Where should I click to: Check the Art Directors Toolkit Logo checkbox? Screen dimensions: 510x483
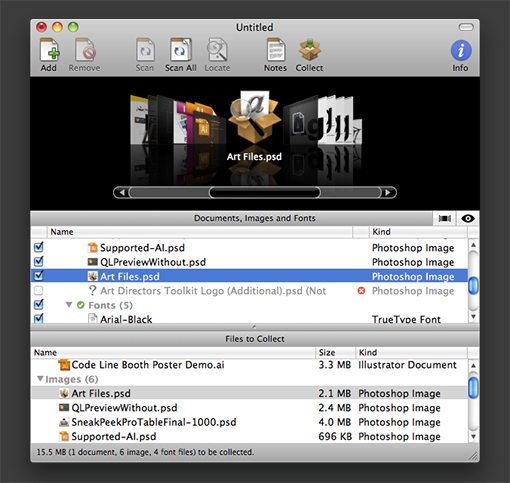(x=39, y=291)
